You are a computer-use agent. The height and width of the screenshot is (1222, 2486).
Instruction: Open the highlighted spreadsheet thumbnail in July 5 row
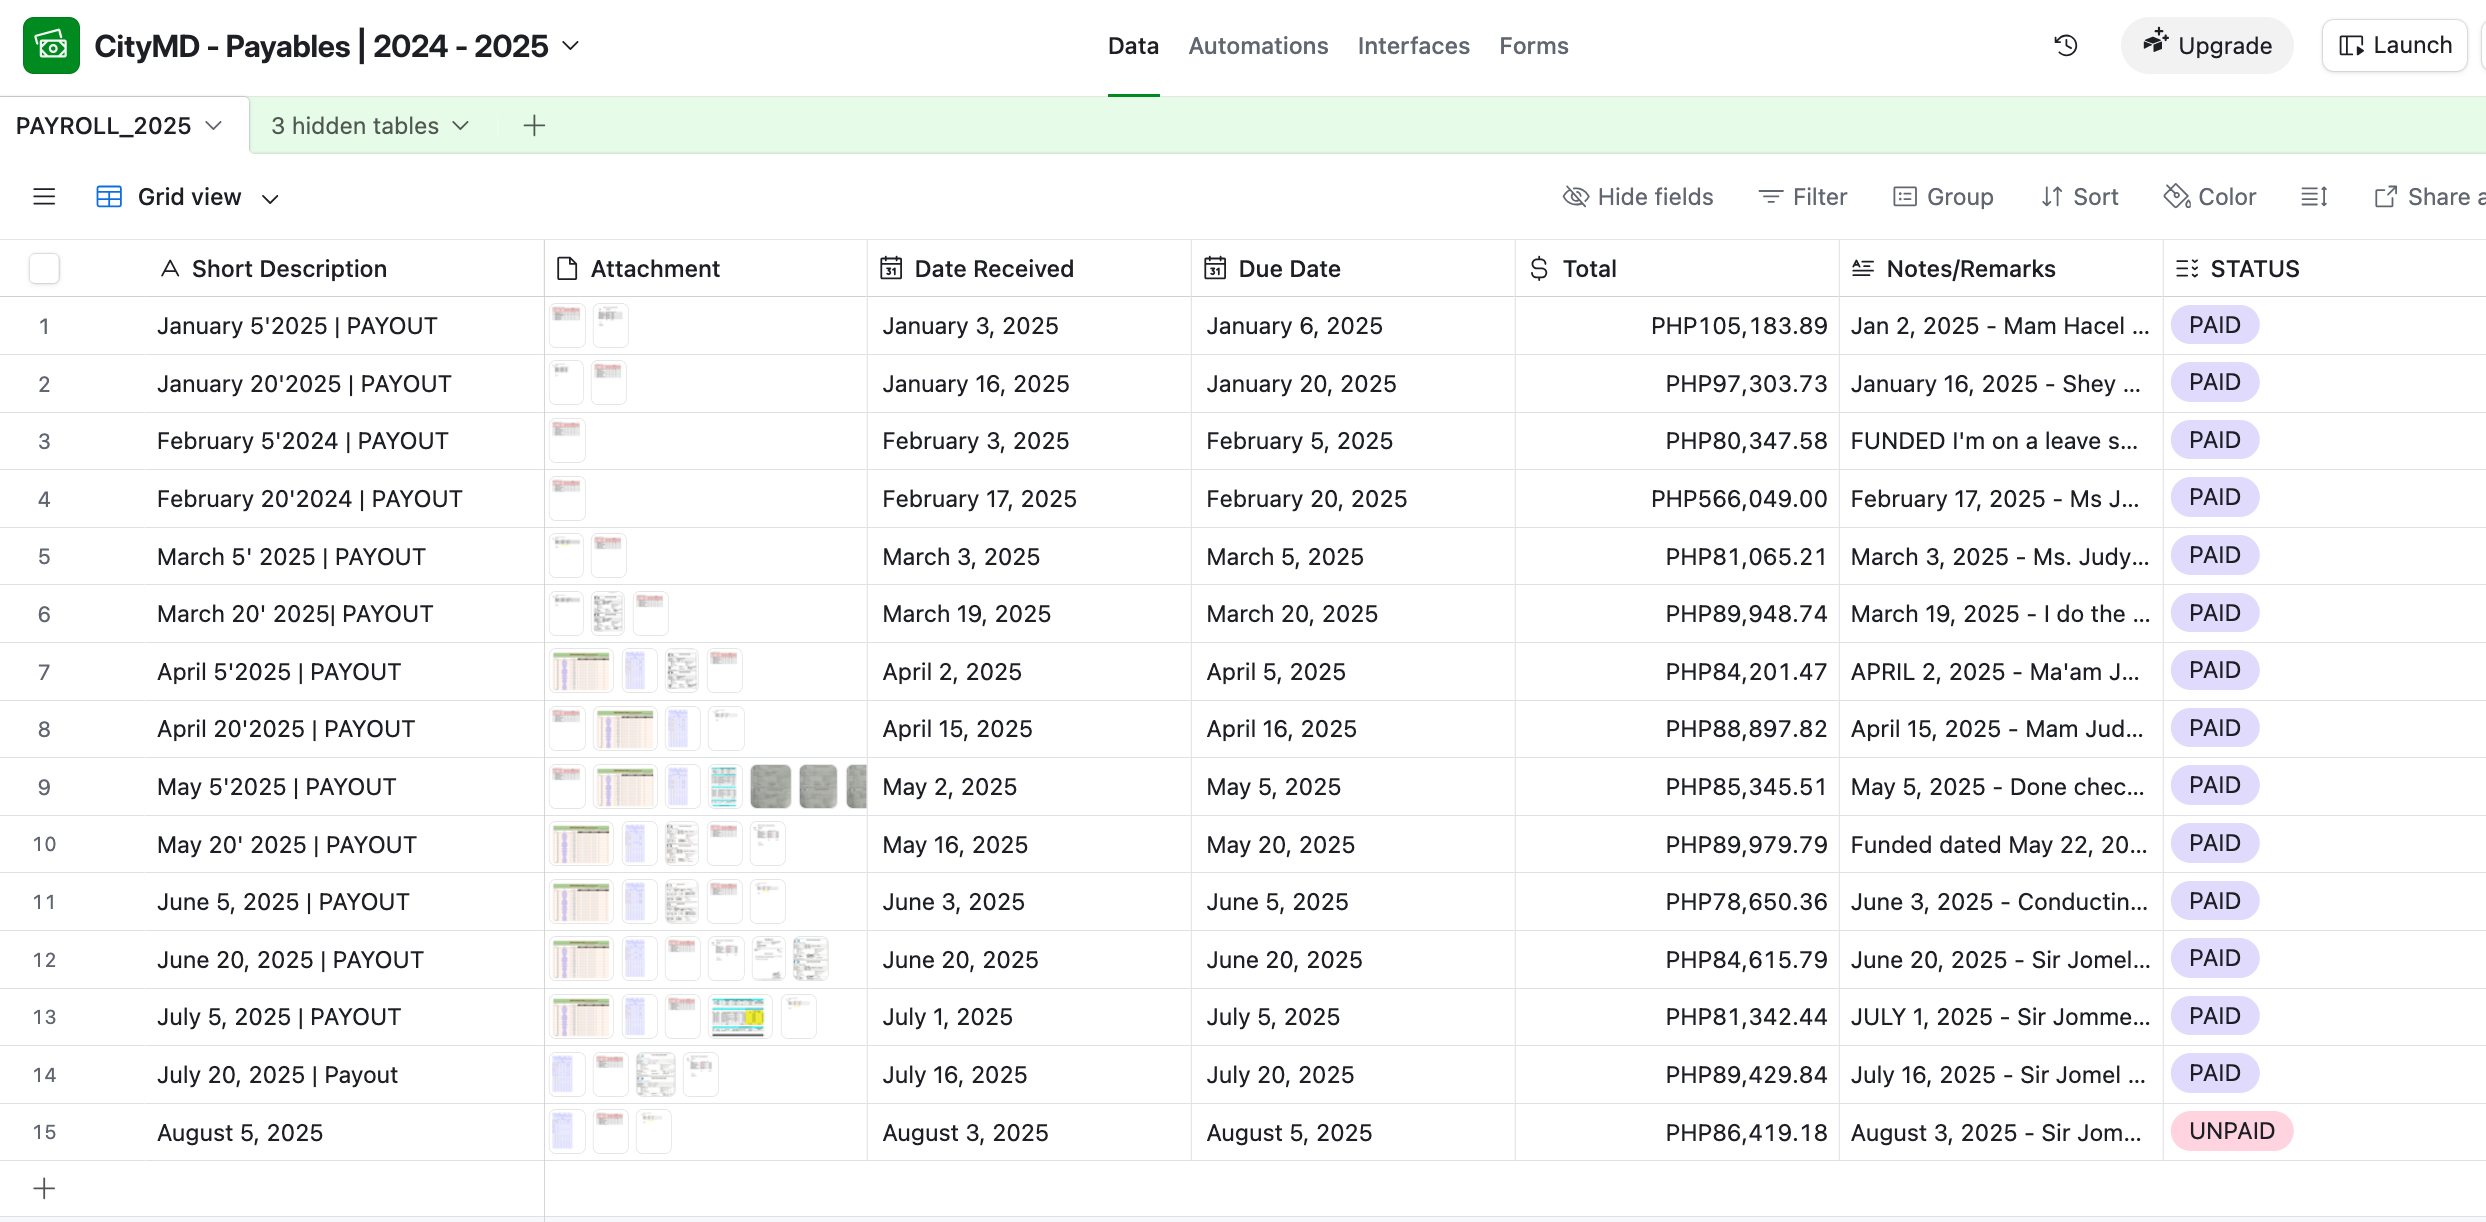tap(738, 1017)
